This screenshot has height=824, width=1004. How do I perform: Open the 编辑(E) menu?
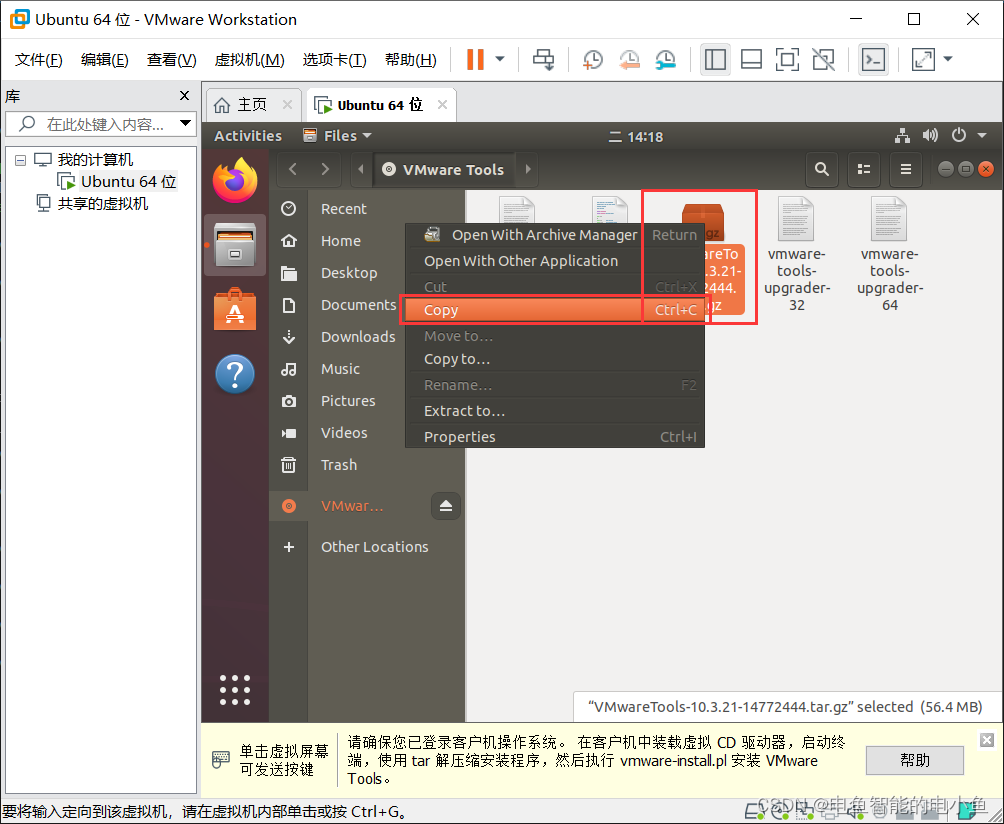104,60
